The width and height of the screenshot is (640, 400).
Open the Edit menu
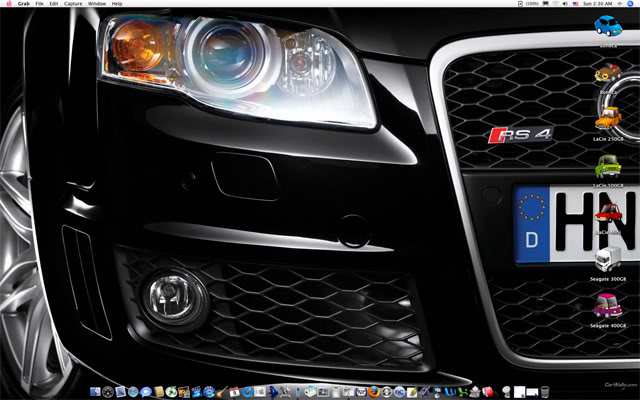(53, 4)
